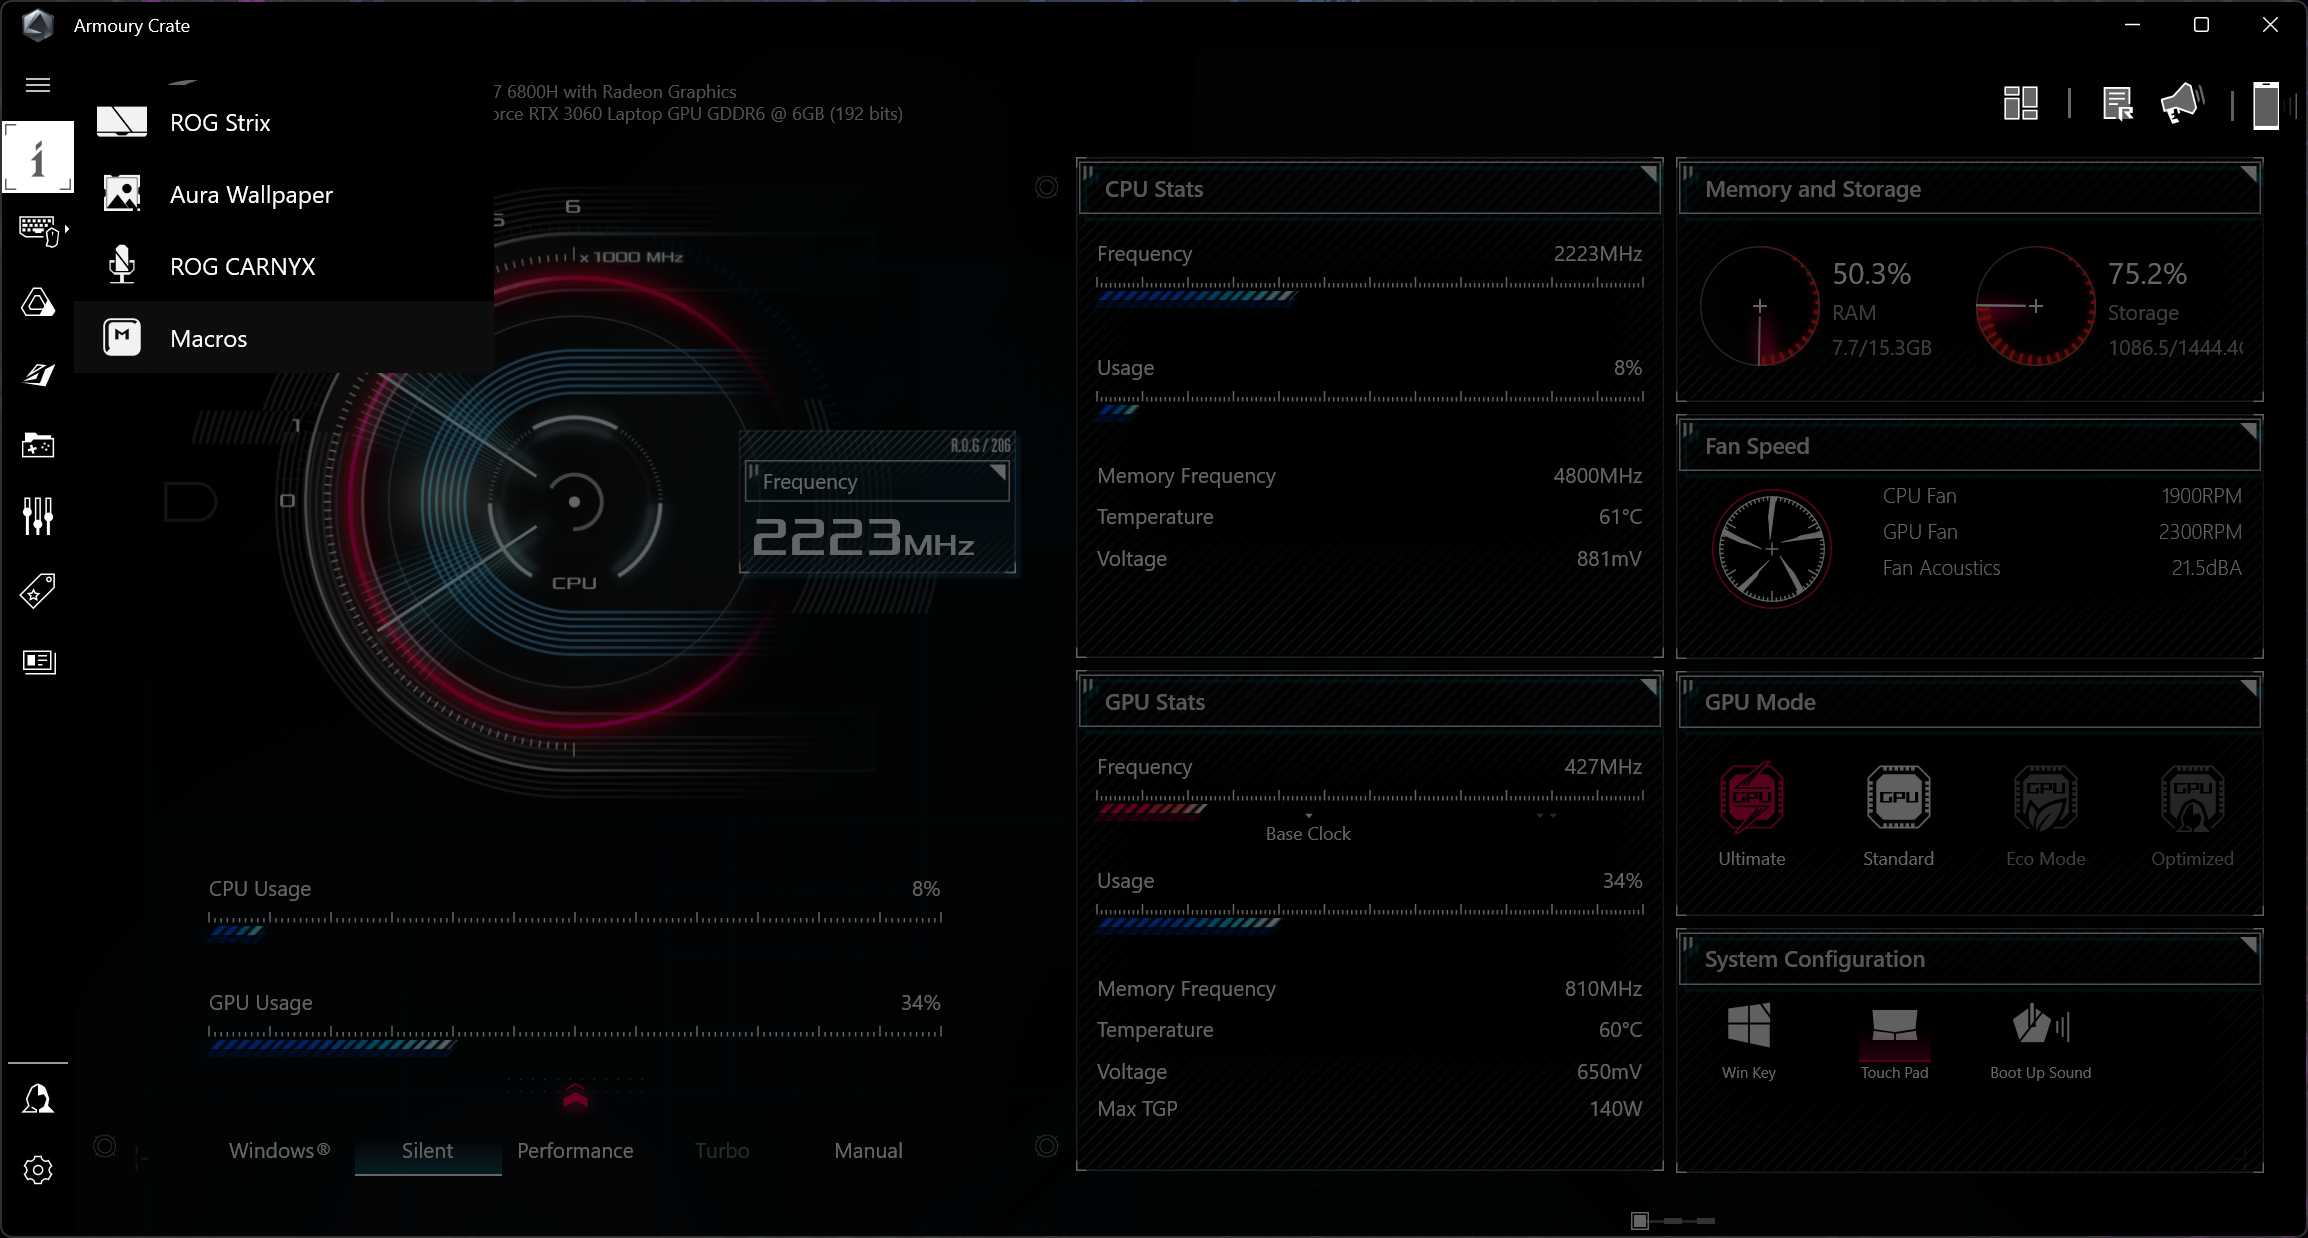Open the Game Library folder icon

pyautogui.click(x=38, y=445)
